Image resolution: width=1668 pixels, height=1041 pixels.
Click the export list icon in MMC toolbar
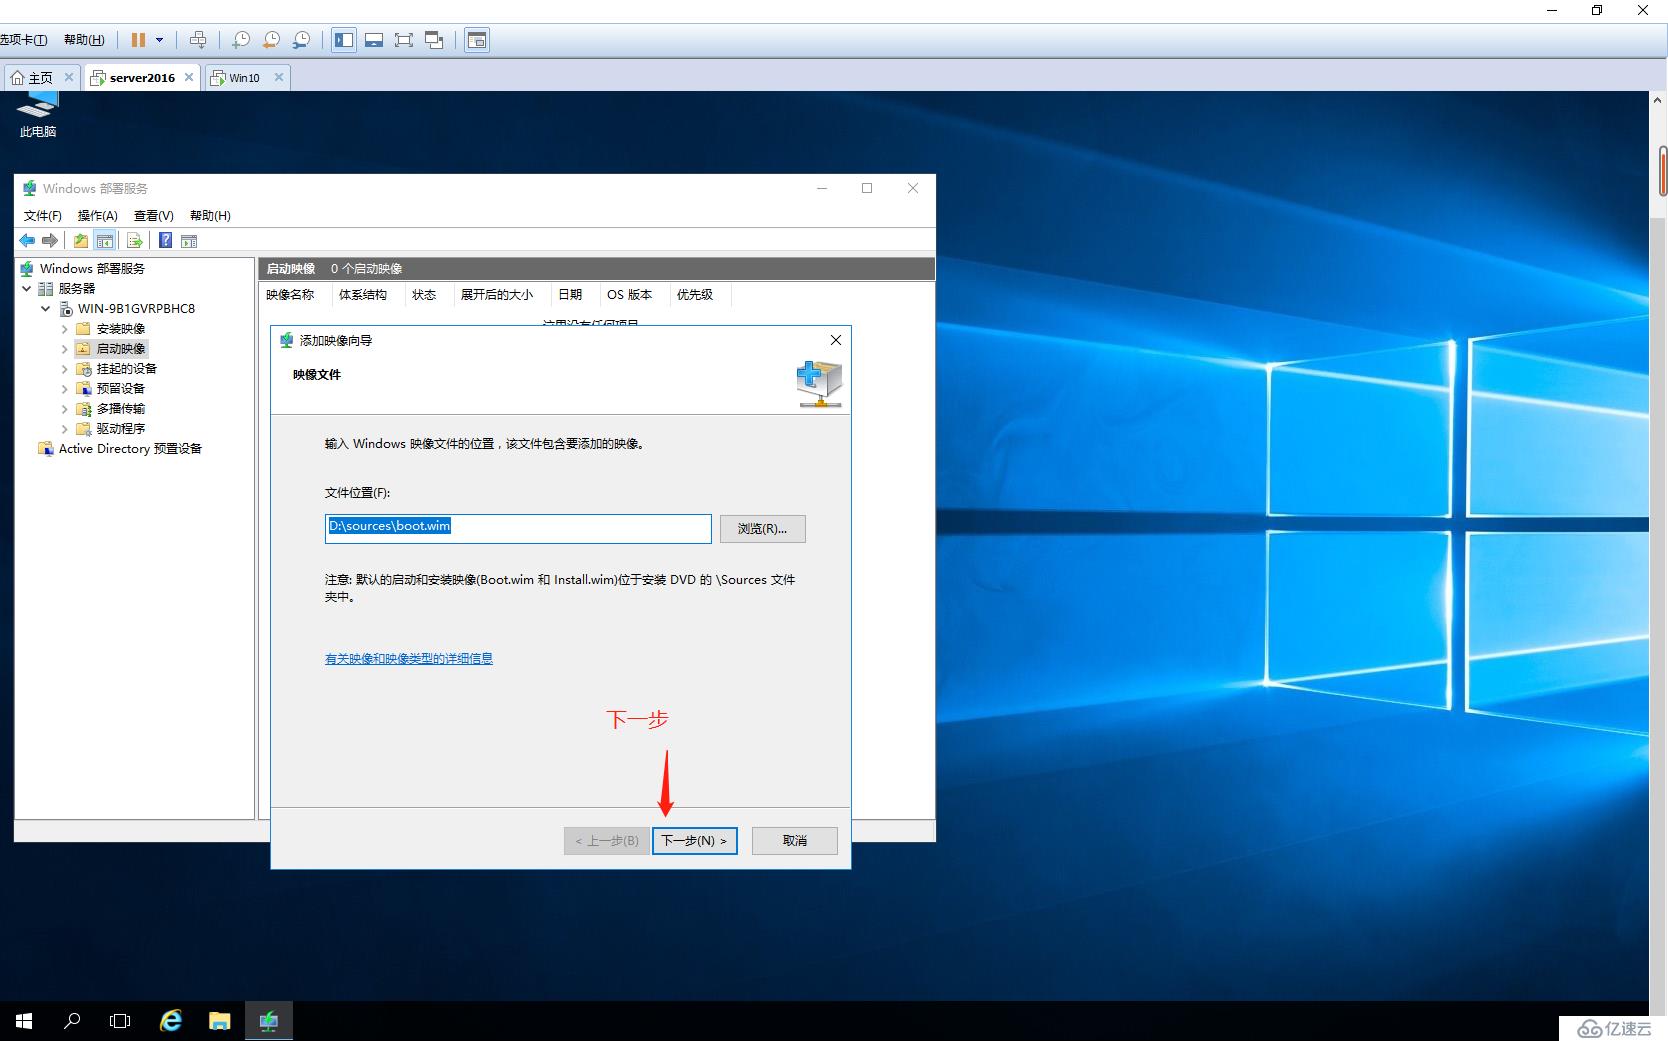(134, 240)
